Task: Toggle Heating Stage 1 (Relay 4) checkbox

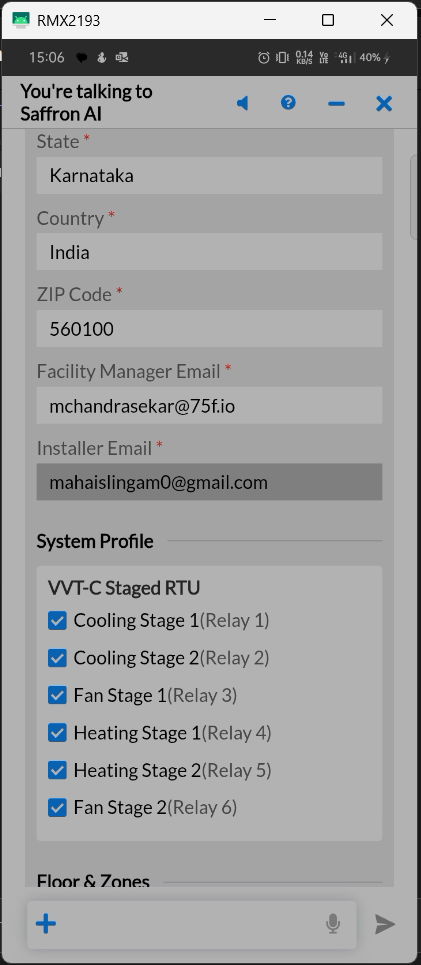Action: click(57, 733)
